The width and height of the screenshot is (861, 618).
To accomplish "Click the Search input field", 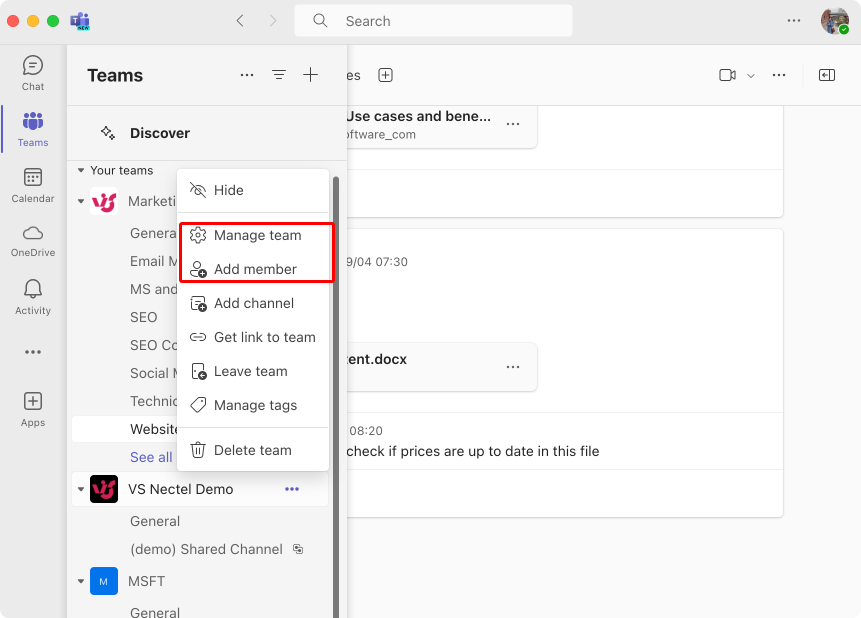I will coord(433,21).
